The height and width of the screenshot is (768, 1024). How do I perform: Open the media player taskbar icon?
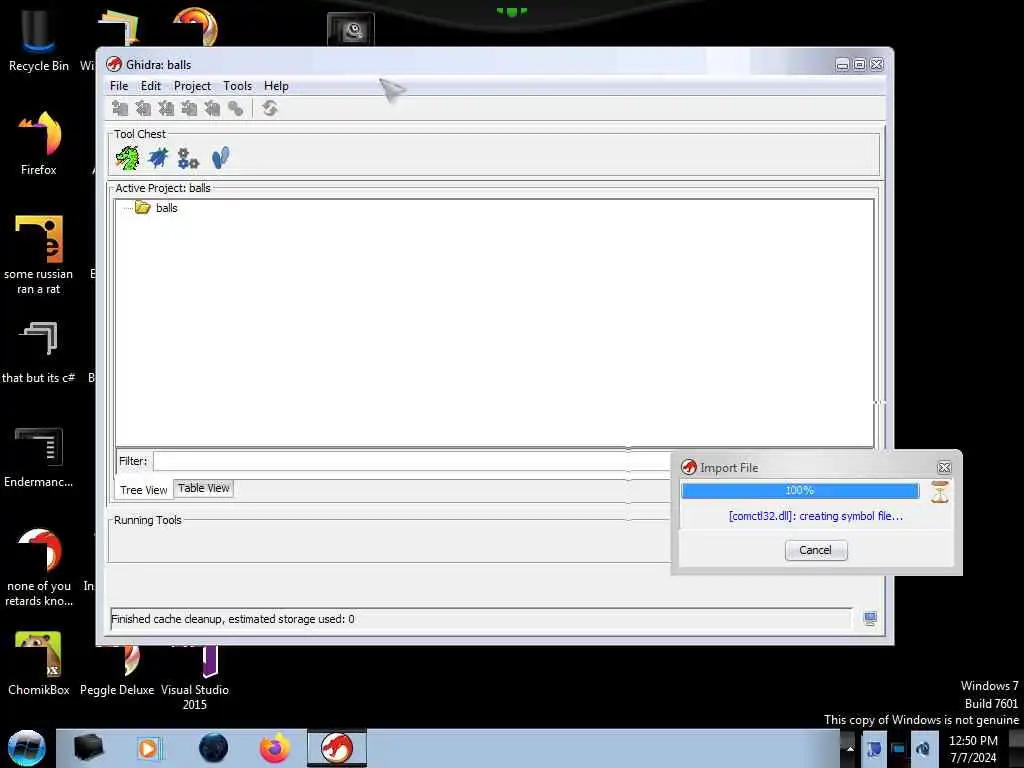(149, 748)
